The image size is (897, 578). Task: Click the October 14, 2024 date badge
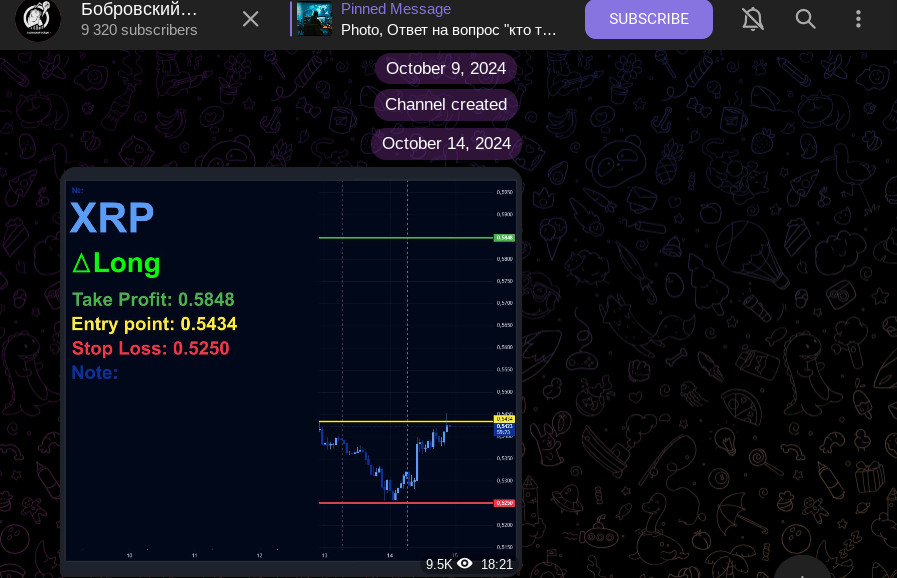[x=446, y=143]
